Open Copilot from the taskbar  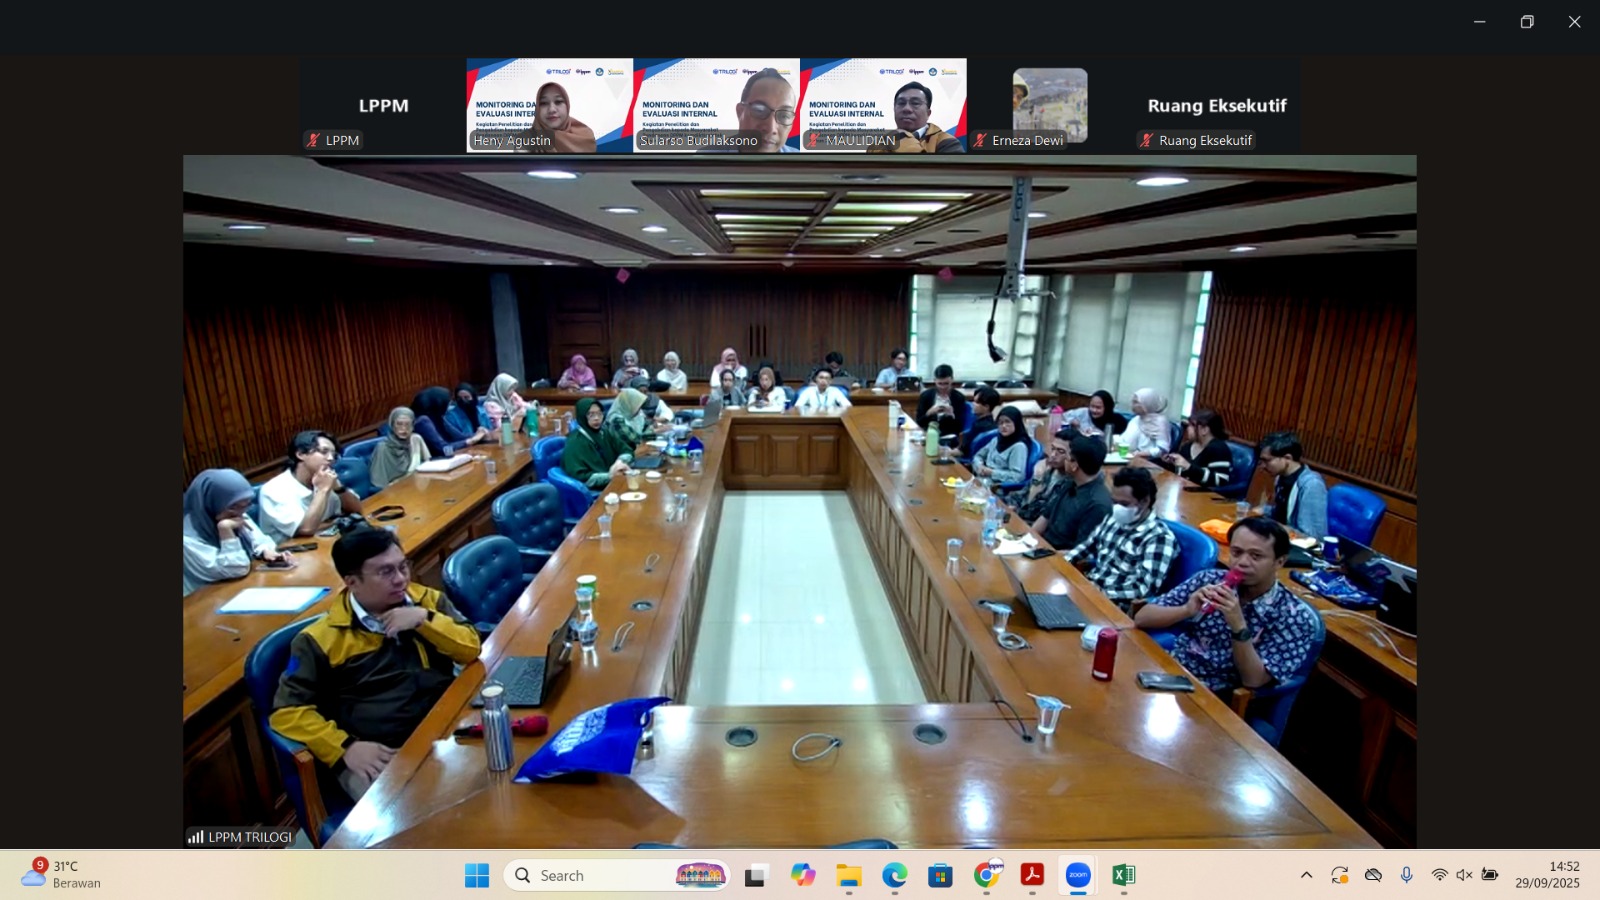coord(803,875)
